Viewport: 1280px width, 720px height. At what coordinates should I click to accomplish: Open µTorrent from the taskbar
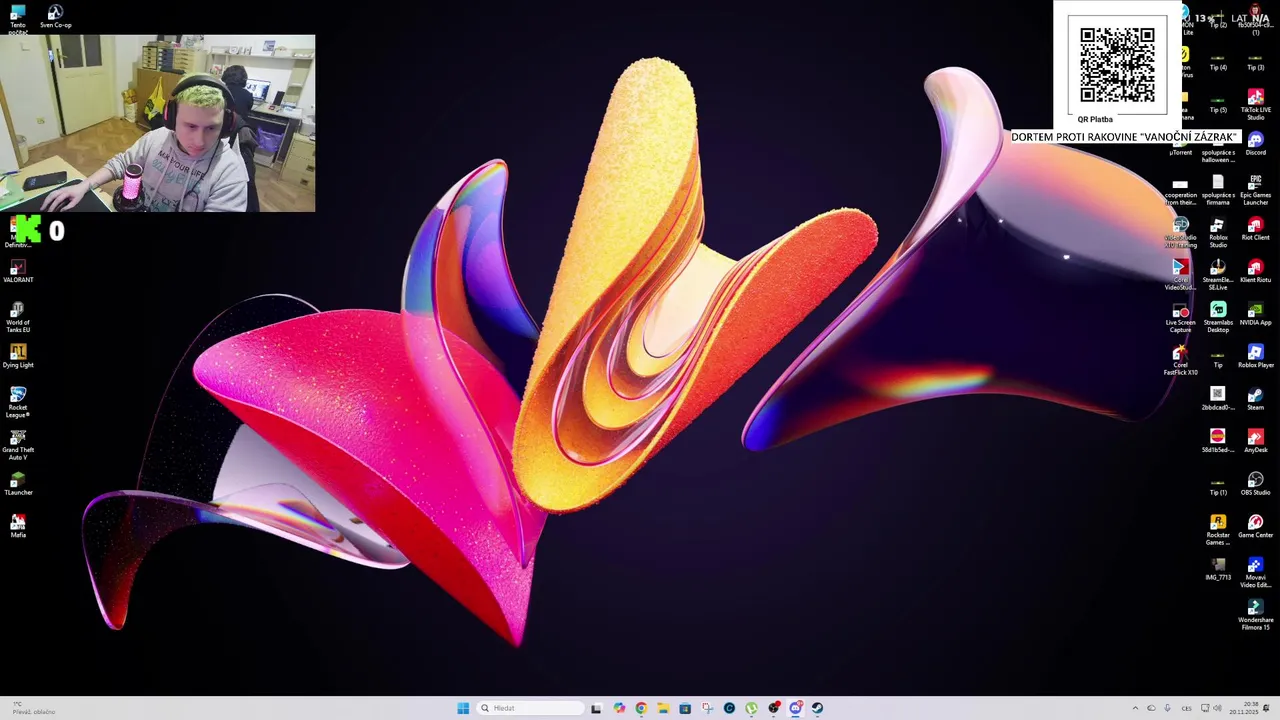(x=751, y=708)
